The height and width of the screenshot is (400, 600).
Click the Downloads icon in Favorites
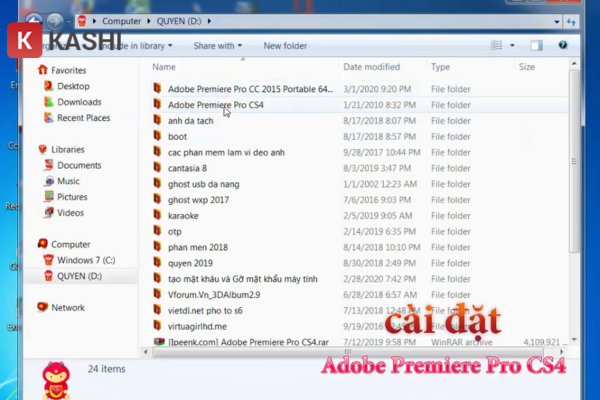[48, 101]
